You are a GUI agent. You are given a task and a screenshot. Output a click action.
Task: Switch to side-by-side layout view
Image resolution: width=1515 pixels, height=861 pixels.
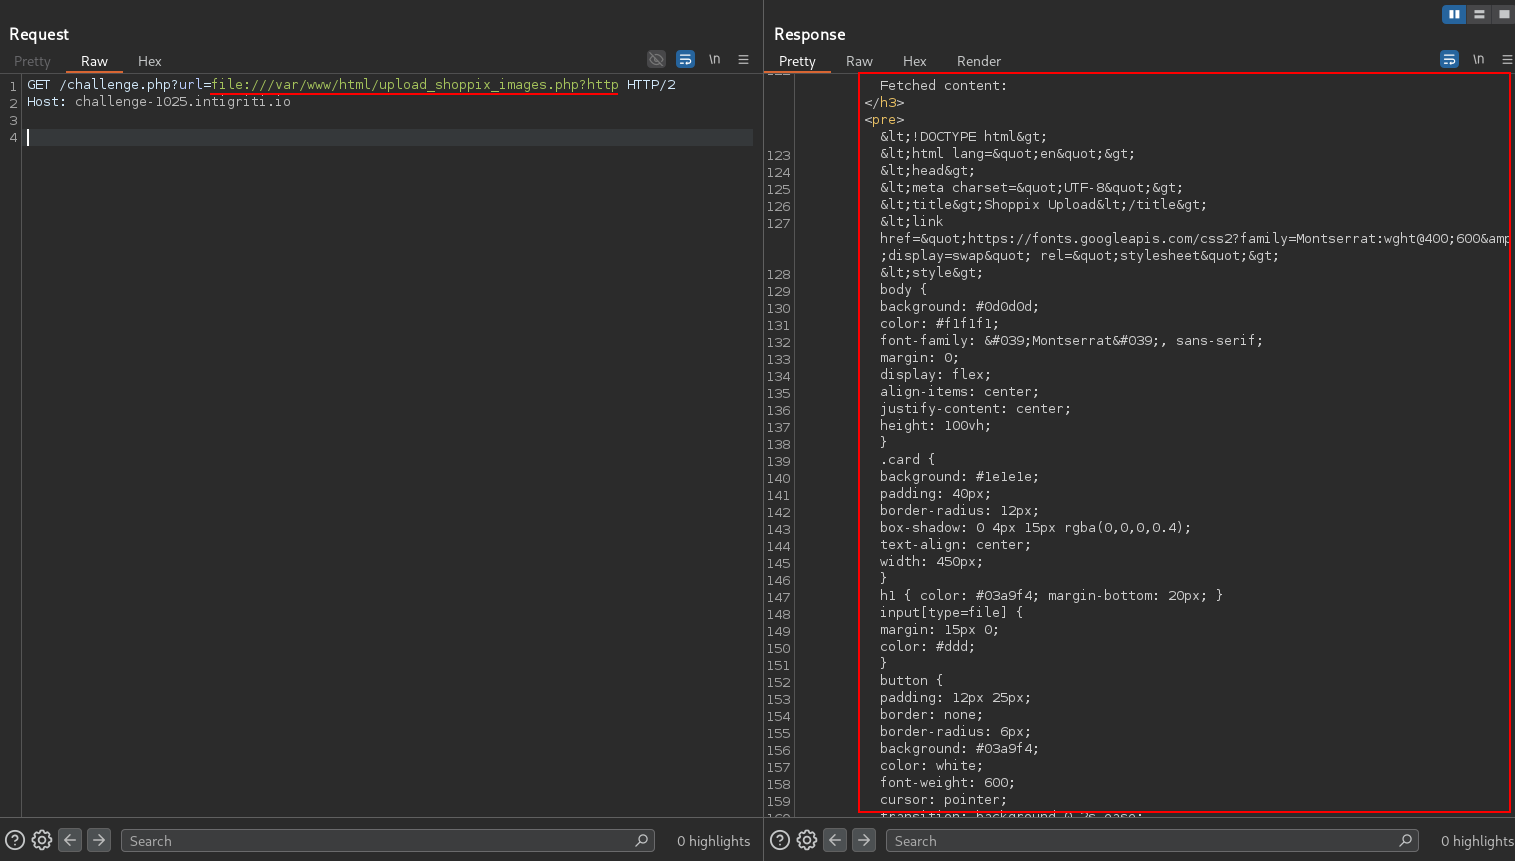coord(1453,14)
